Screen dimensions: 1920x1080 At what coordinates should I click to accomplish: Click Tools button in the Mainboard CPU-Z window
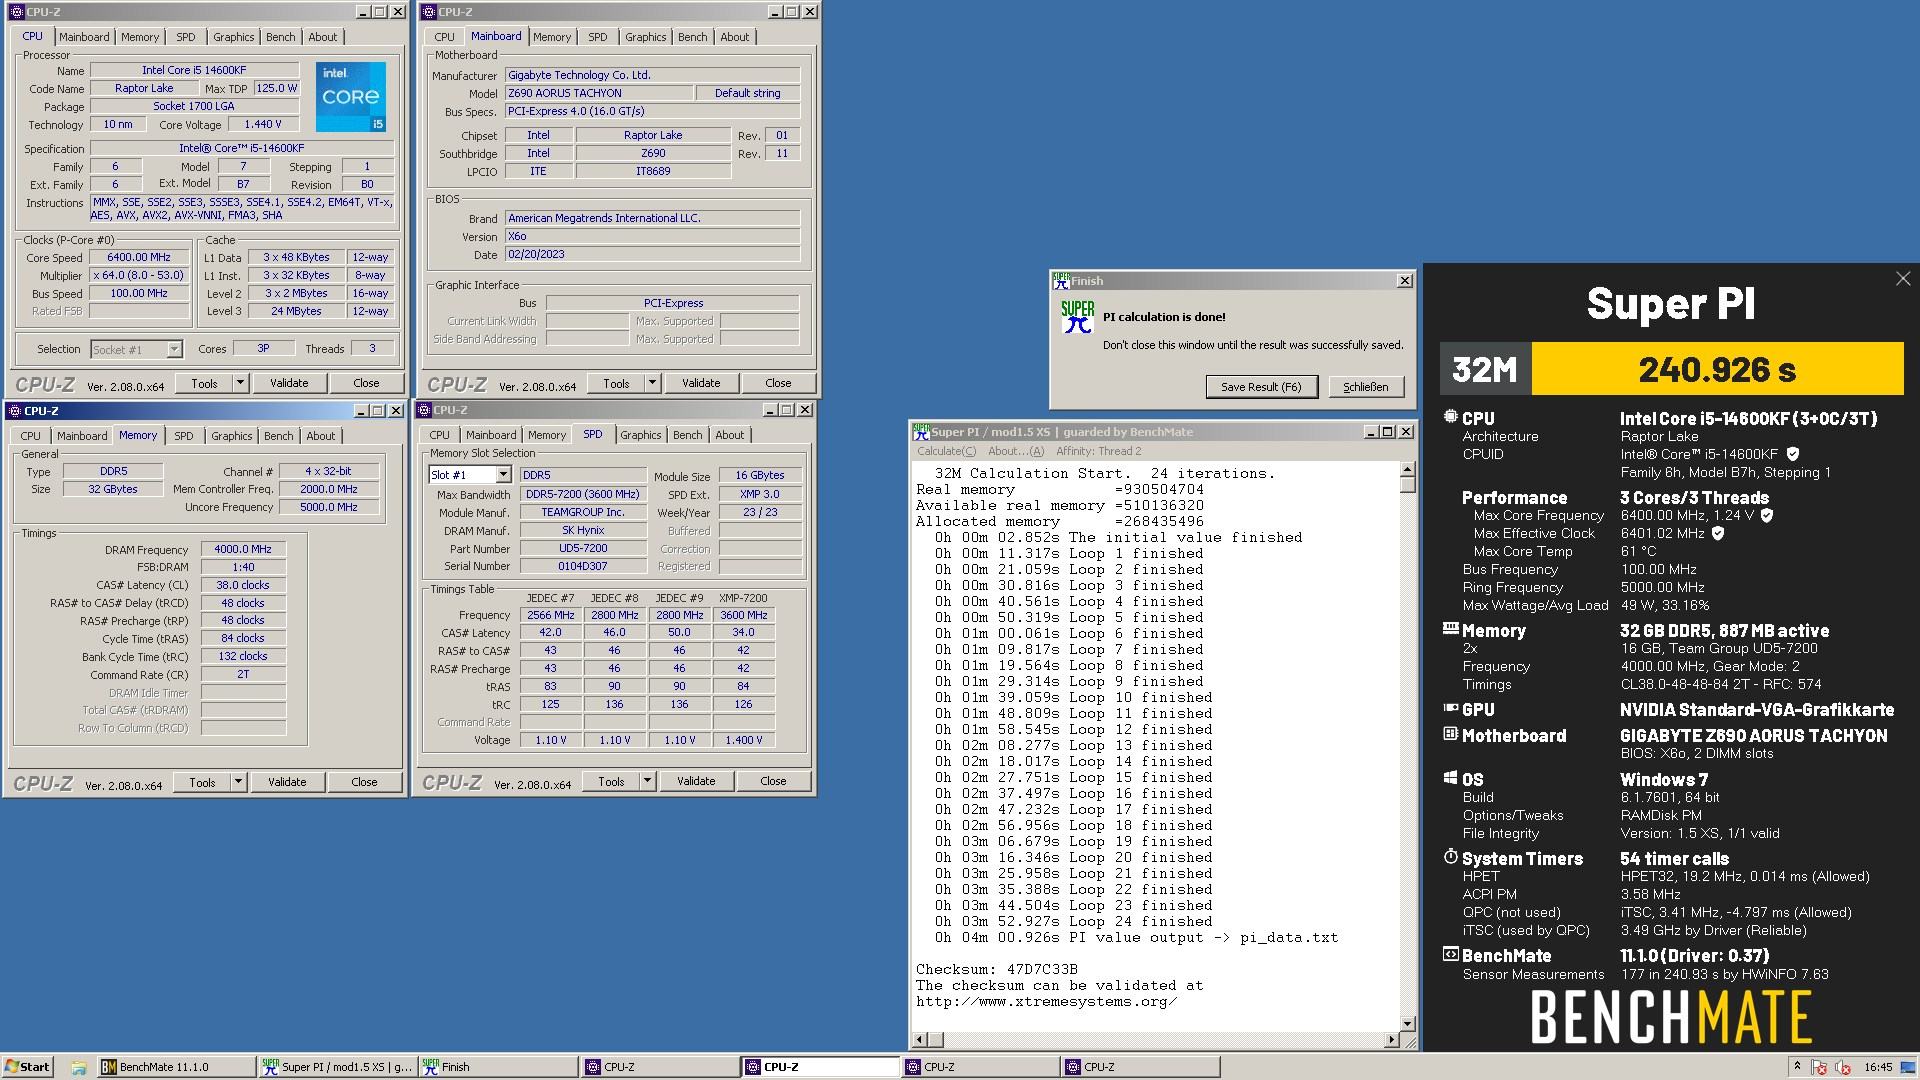617,383
